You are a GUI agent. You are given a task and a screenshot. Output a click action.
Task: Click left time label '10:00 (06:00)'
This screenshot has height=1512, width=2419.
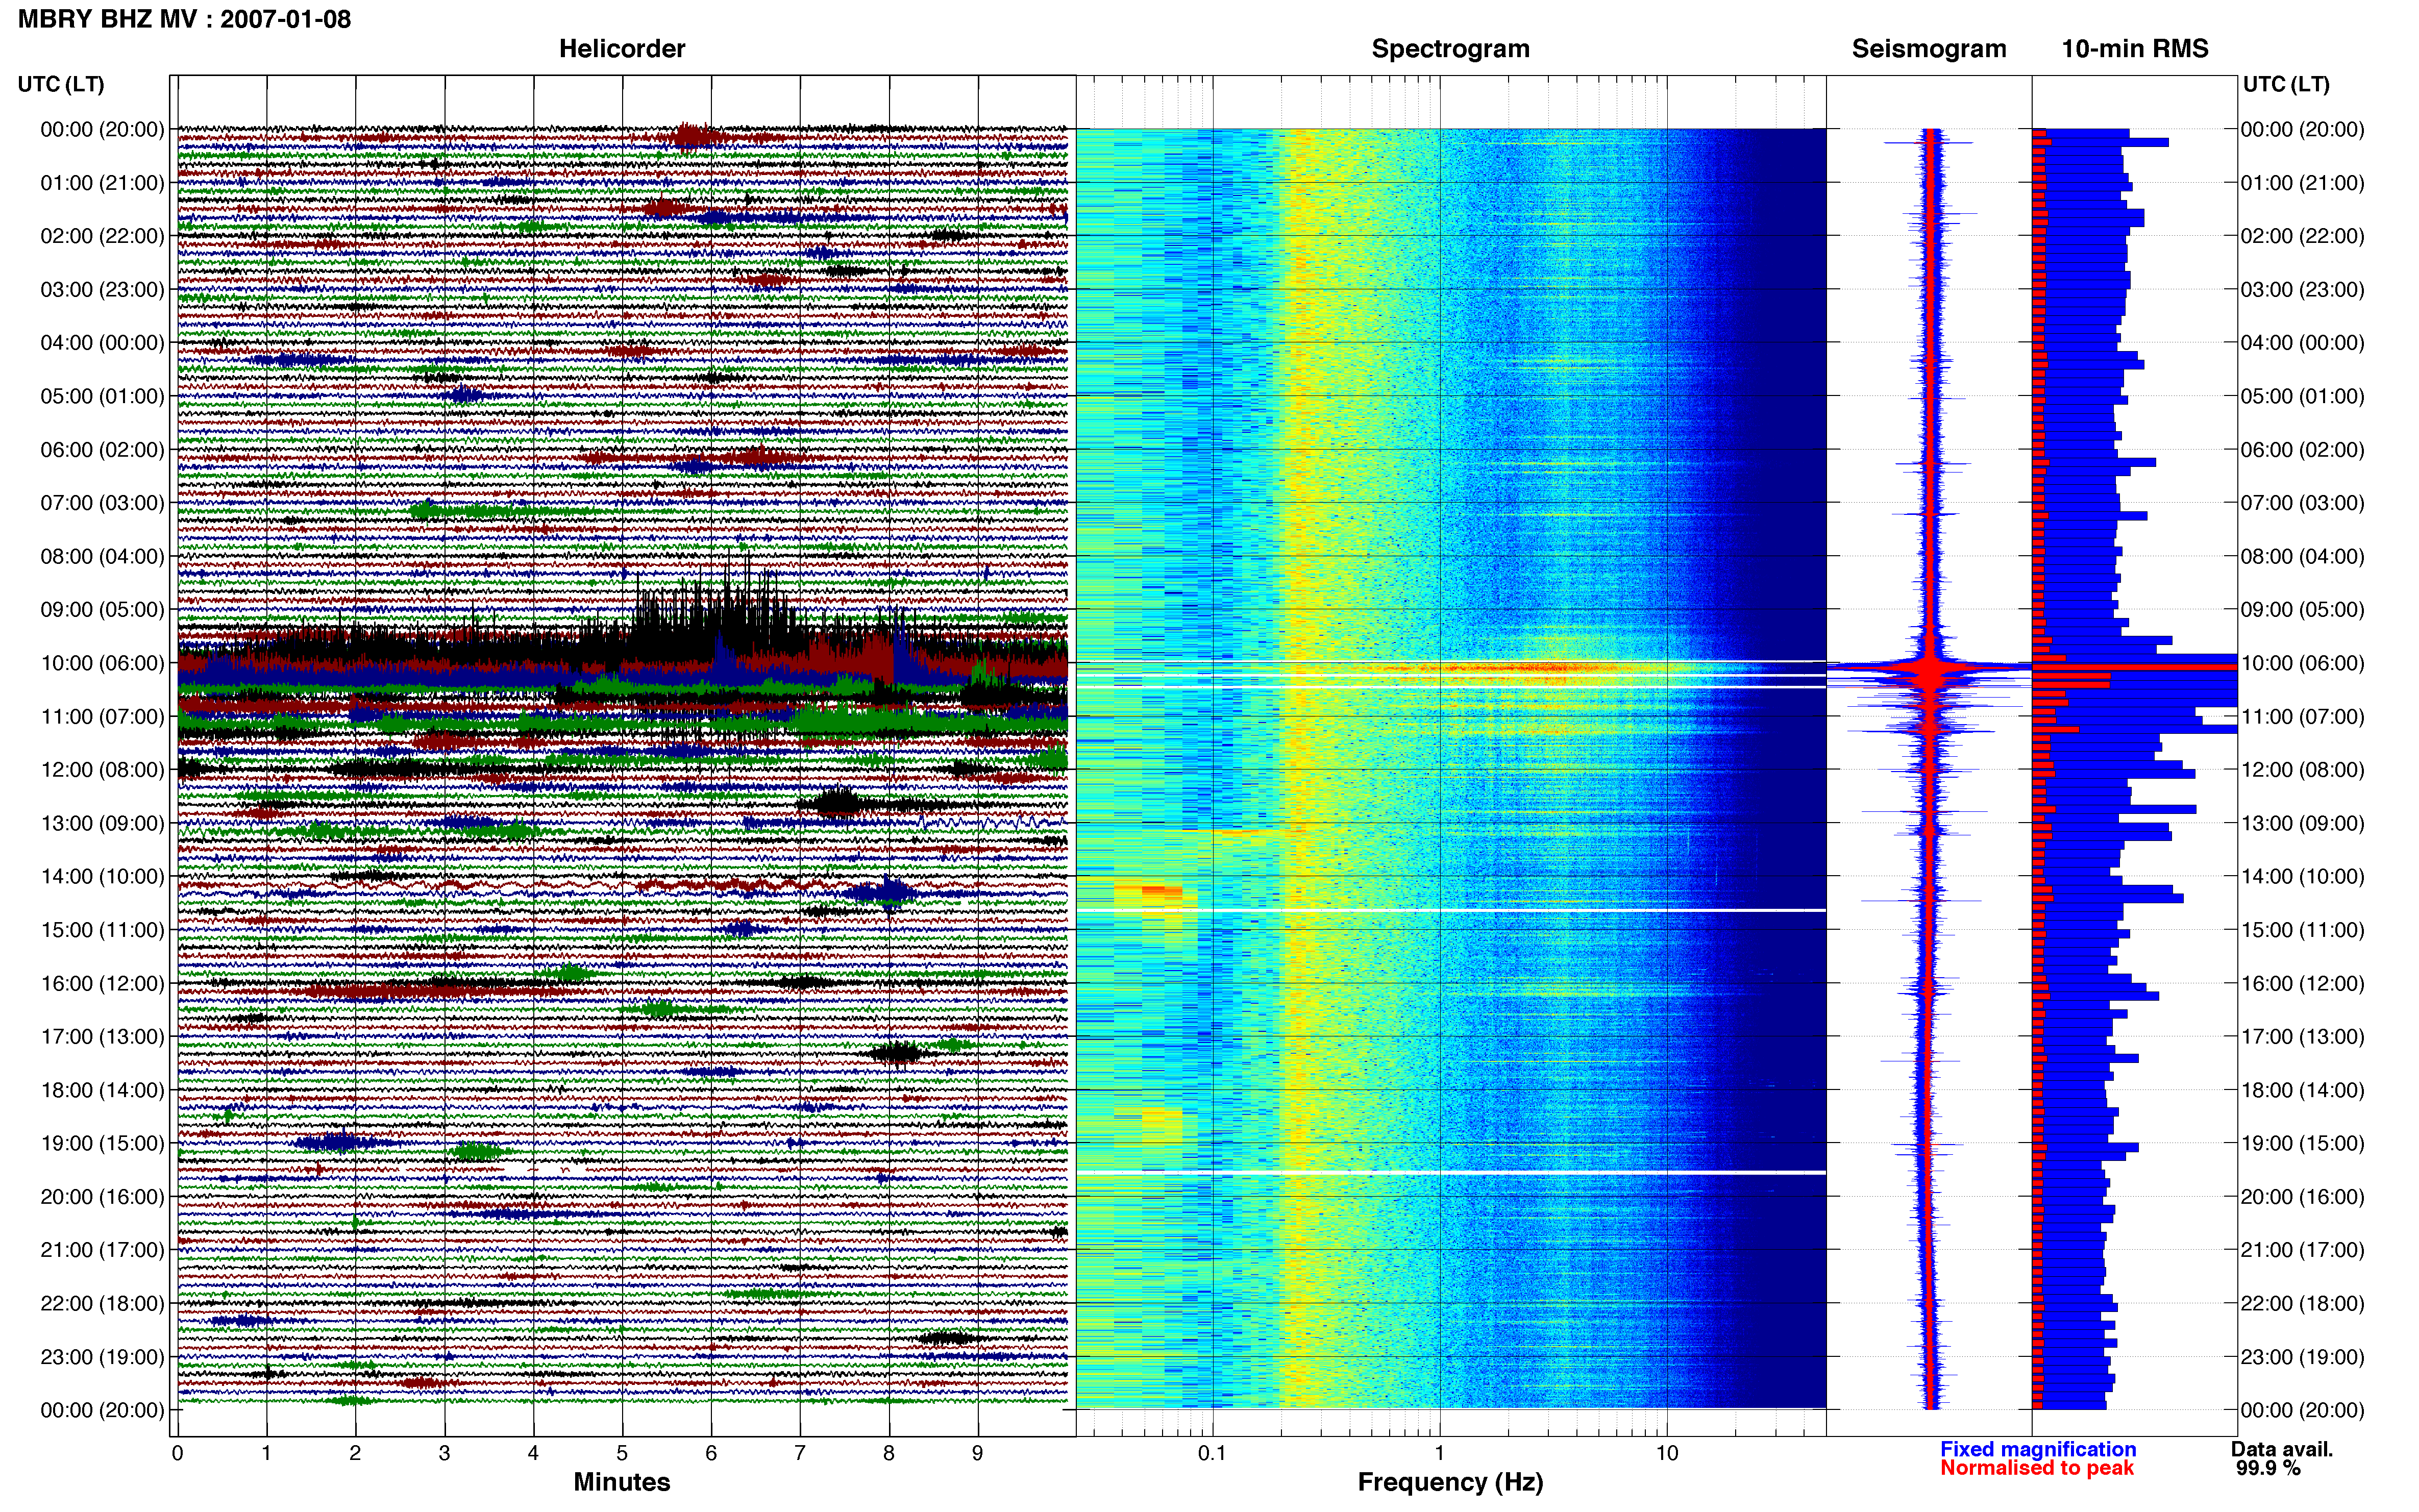click(102, 663)
